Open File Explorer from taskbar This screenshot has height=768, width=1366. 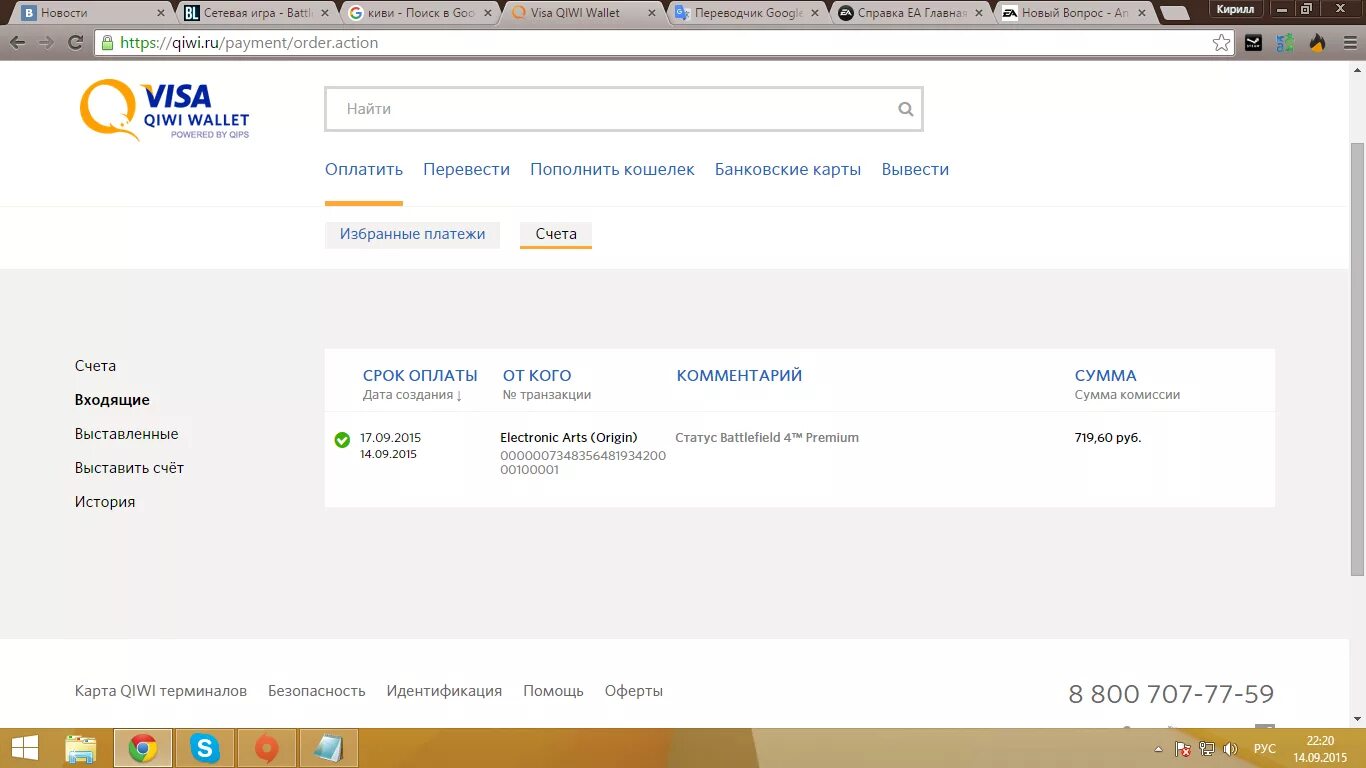click(x=81, y=748)
